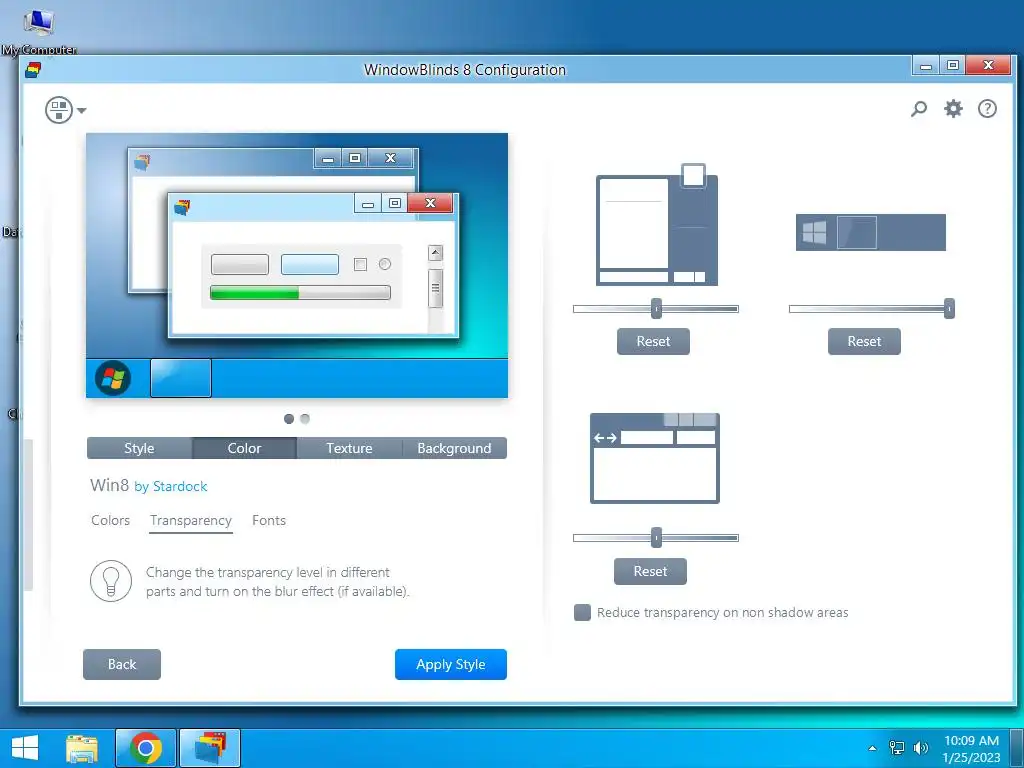
Task: Open File Explorer from the taskbar
Action: click(82, 748)
